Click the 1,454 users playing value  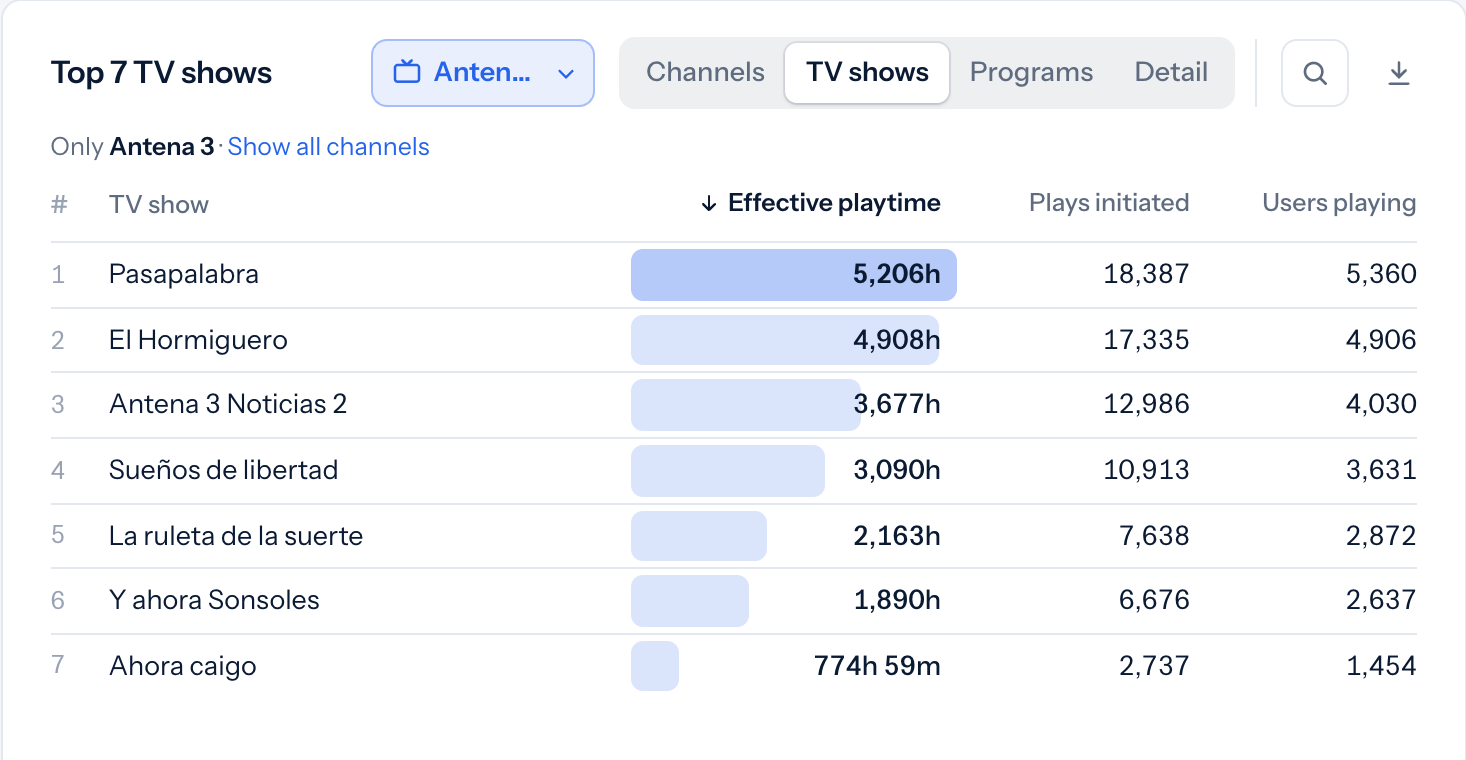pos(1381,666)
